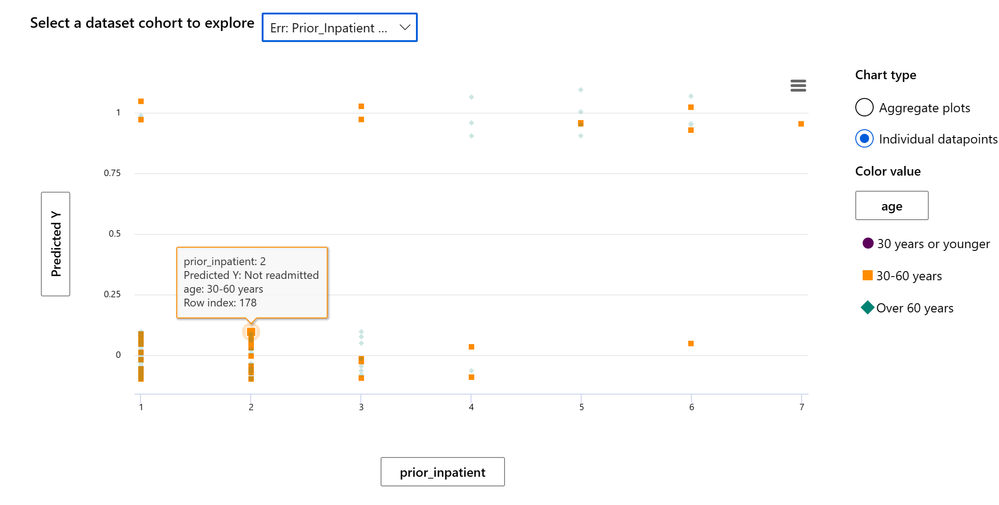Image resolution: width=999 pixels, height=505 pixels.
Task: Click the orange '30-60 years' legend square
Action: (x=867, y=275)
